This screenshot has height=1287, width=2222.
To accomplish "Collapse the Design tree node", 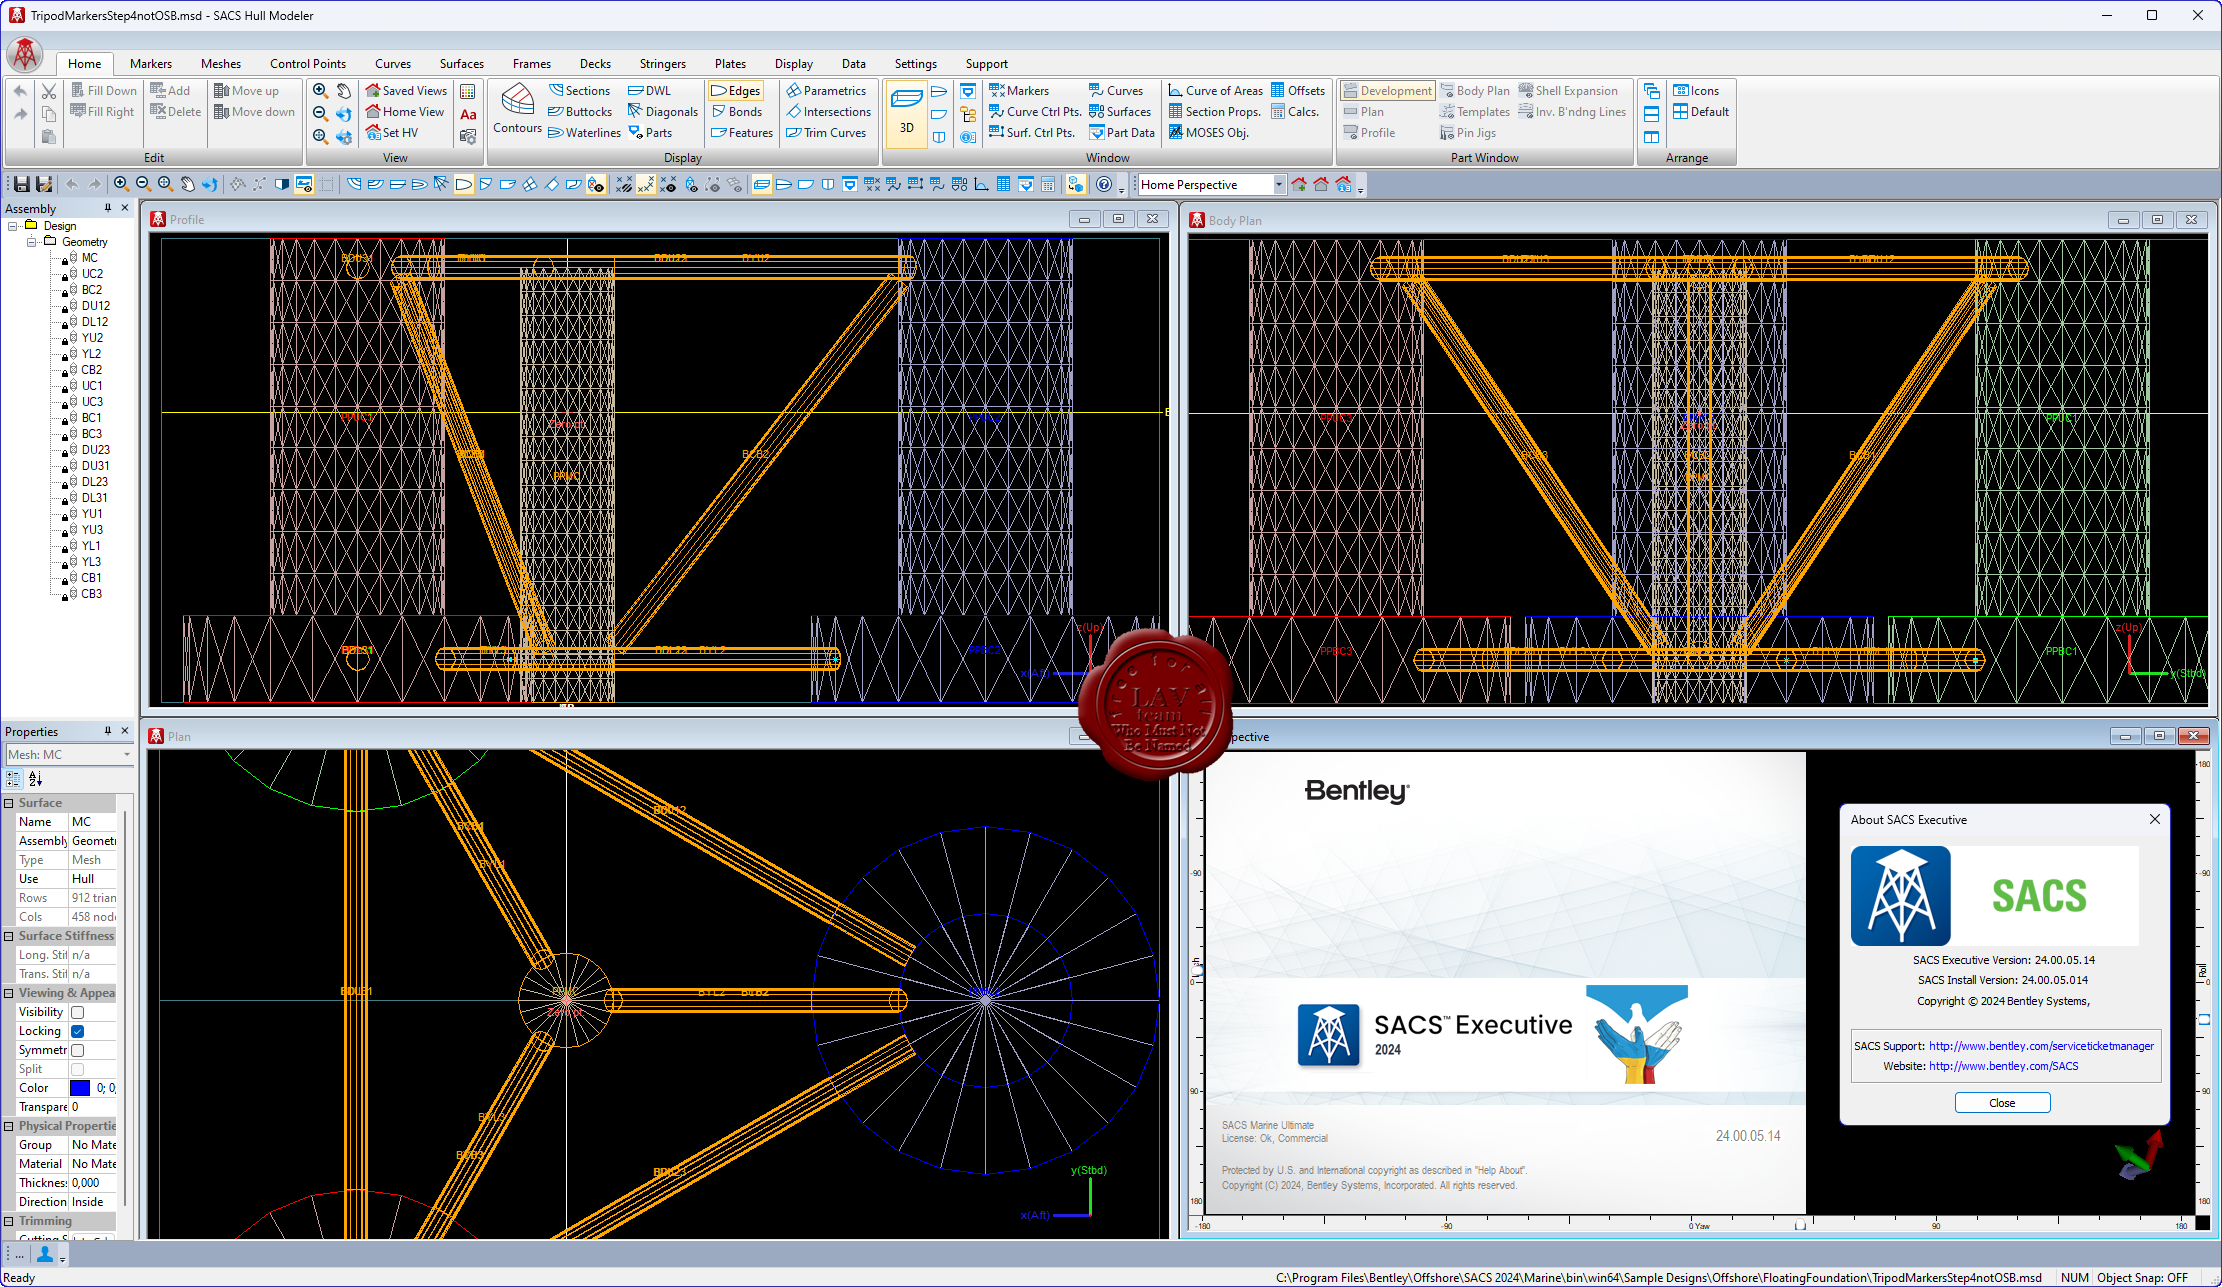I will (14, 226).
